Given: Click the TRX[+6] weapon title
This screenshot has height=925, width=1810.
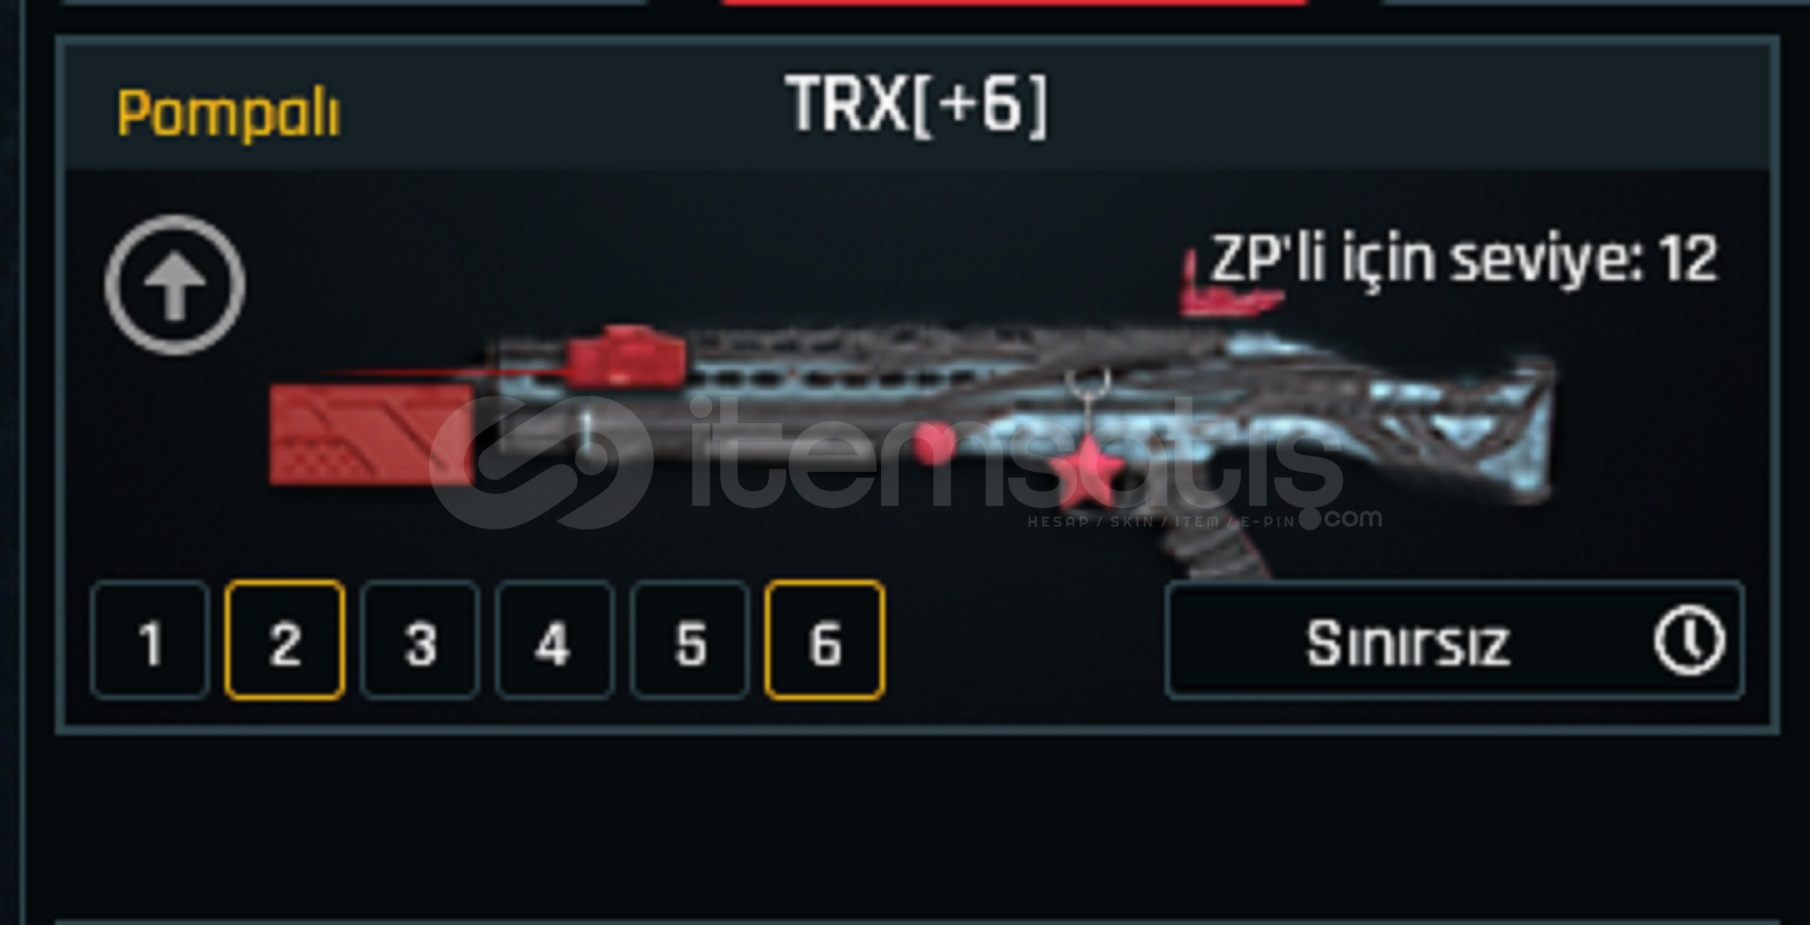Looking at the screenshot, I should tap(917, 104).
